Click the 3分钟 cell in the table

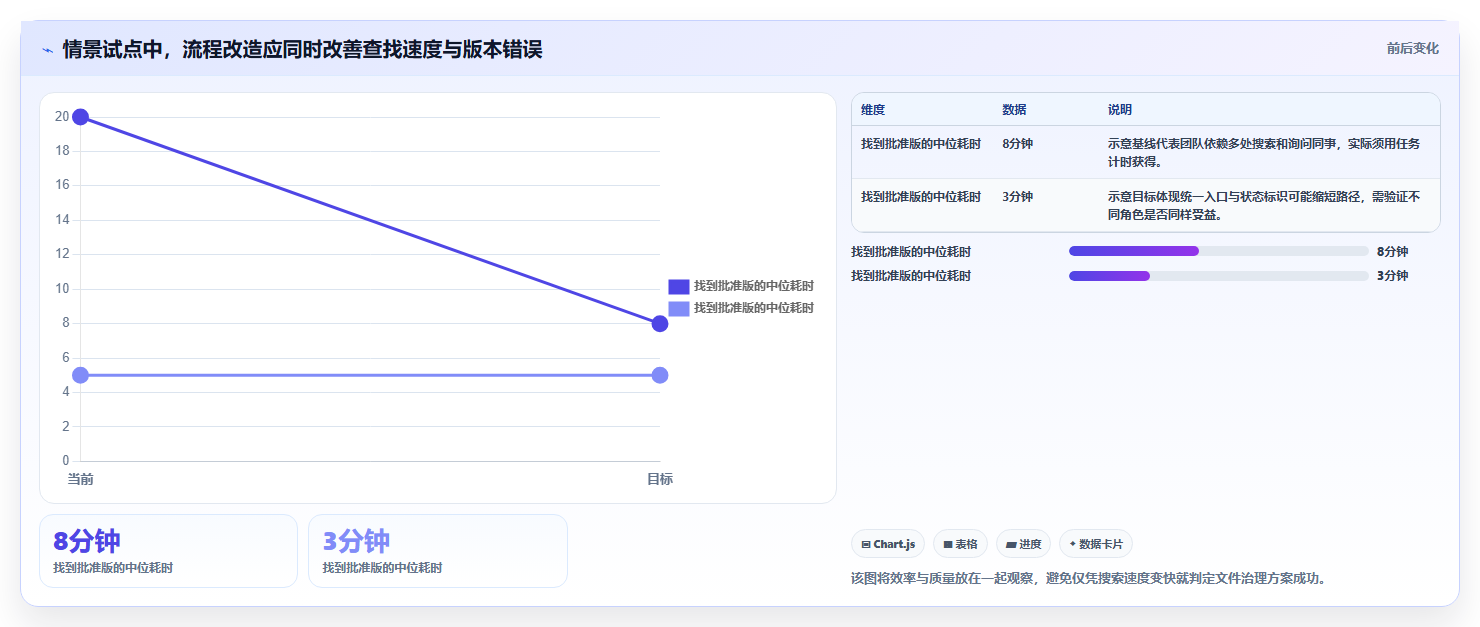[x=1017, y=197]
